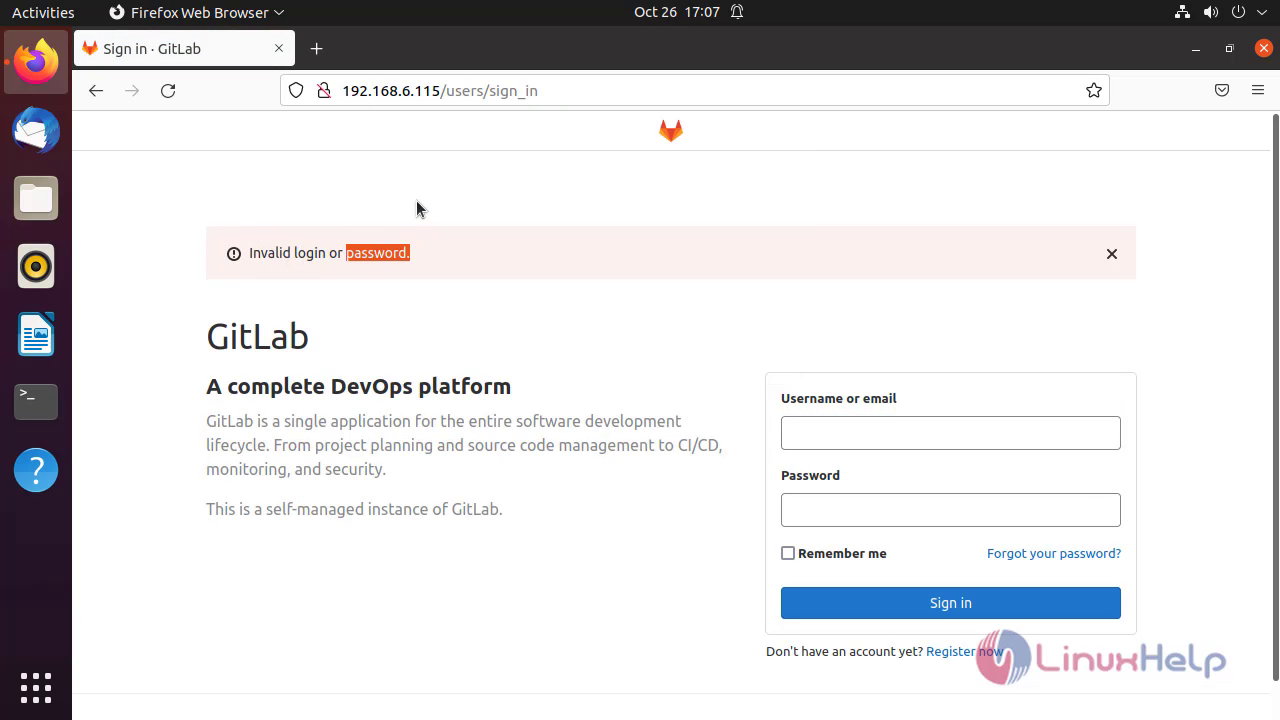
Task: Open the Files manager dock icon
Action: (36, 198)
